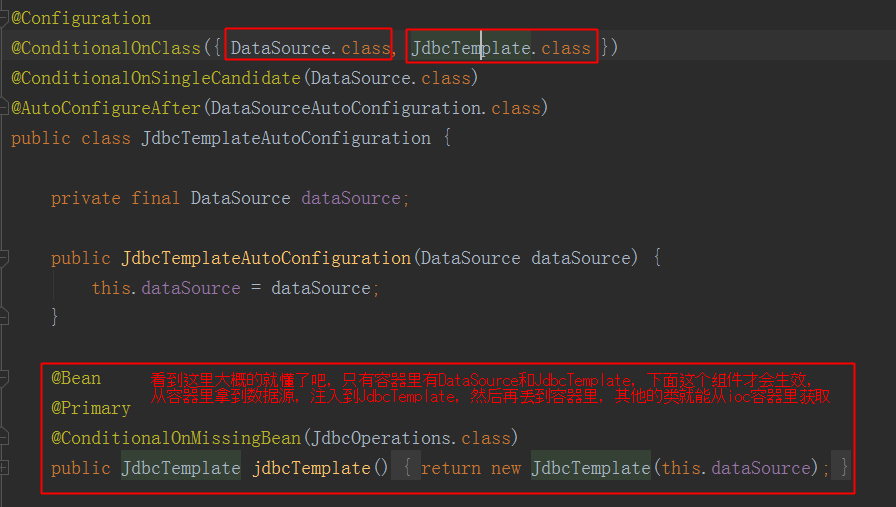The image size is (896, 507).
Task: Click the dataSource field name after final DataSource
Action: (x=351, y=198)
